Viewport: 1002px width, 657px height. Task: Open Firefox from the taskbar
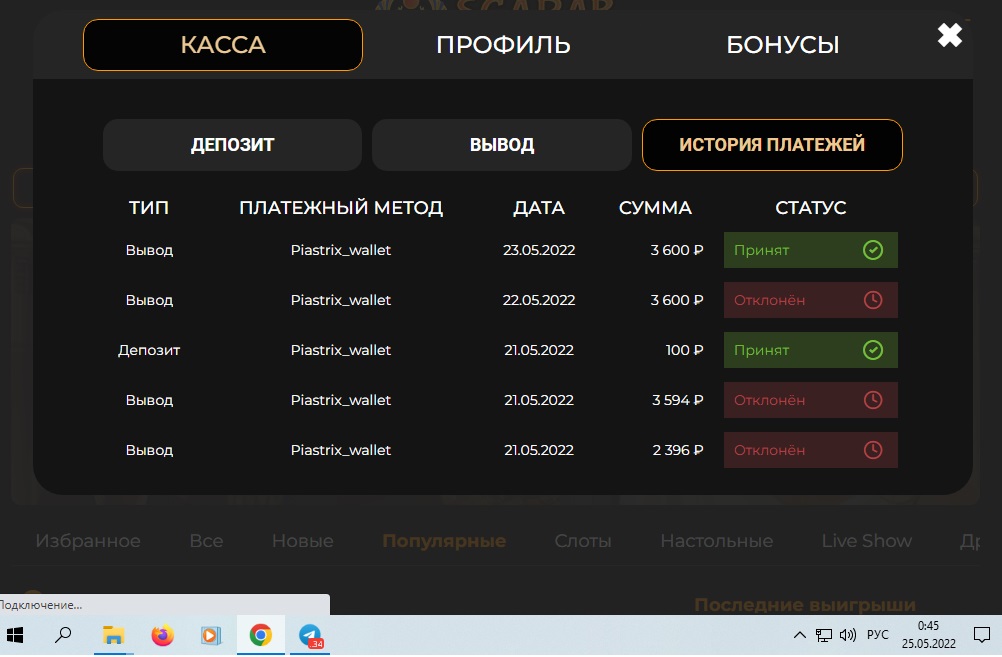(x=162, y=635)
